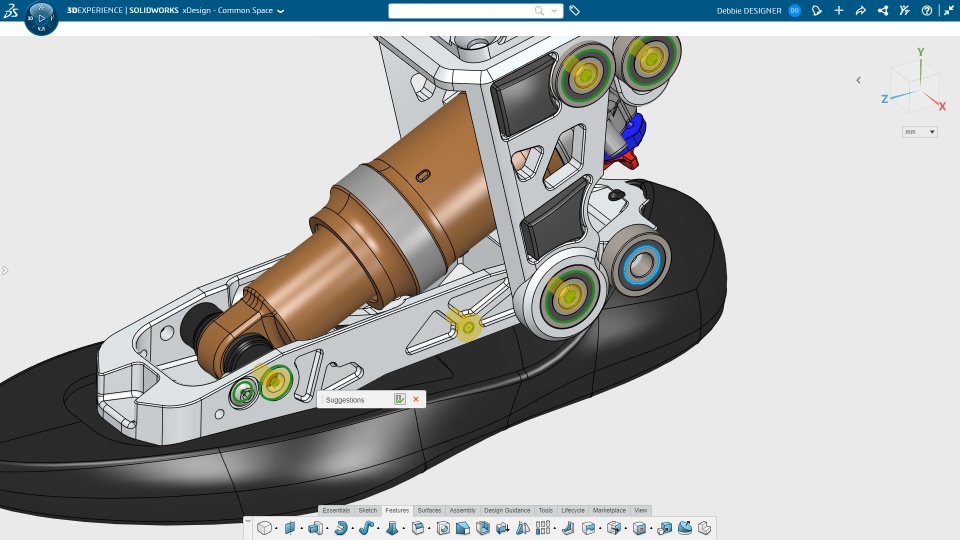Collapse the view cube panel arrow
This screenshot has height=540, width=960.
(858, 80)
